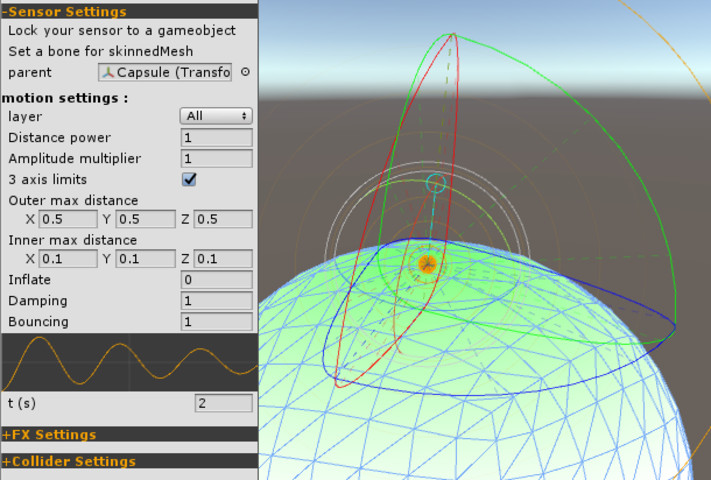The width and height of the screenshot is (711, 480).
Task: Toggle the 3 axis limits checkbox
Action: pyautogui.click(x=189, y=179)
